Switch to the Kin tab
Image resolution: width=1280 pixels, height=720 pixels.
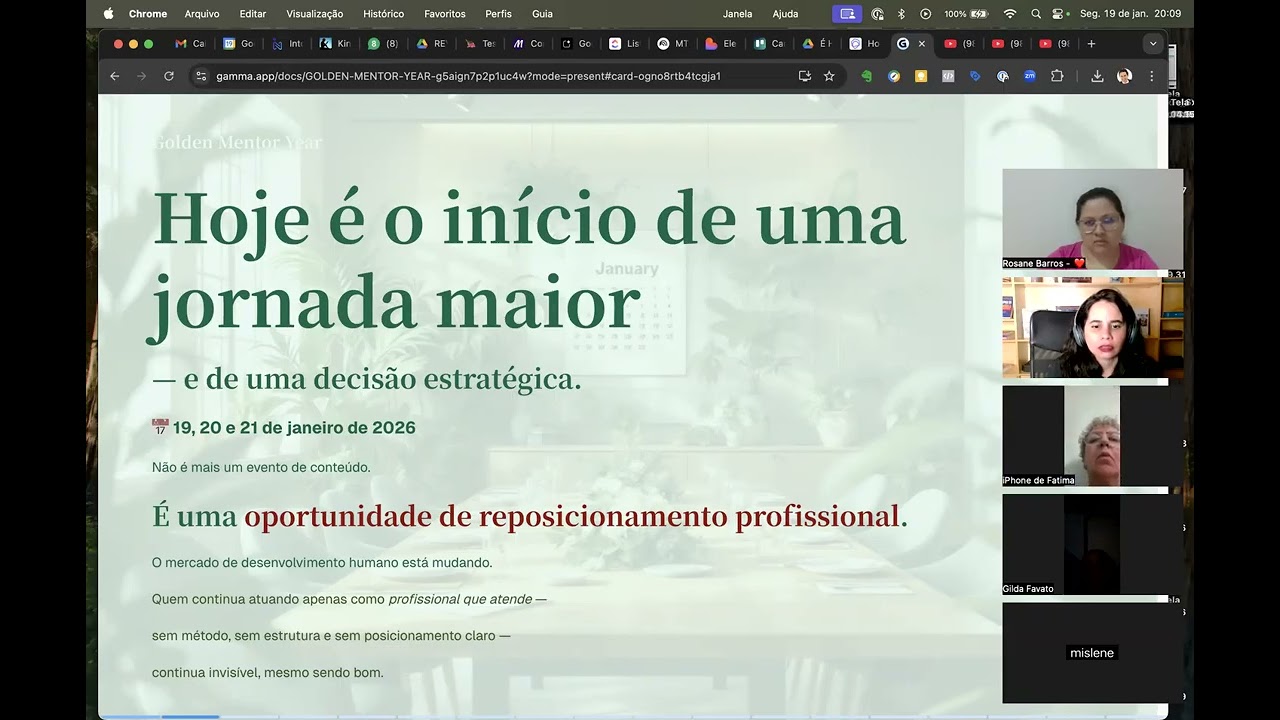click(x=335, y=44)
